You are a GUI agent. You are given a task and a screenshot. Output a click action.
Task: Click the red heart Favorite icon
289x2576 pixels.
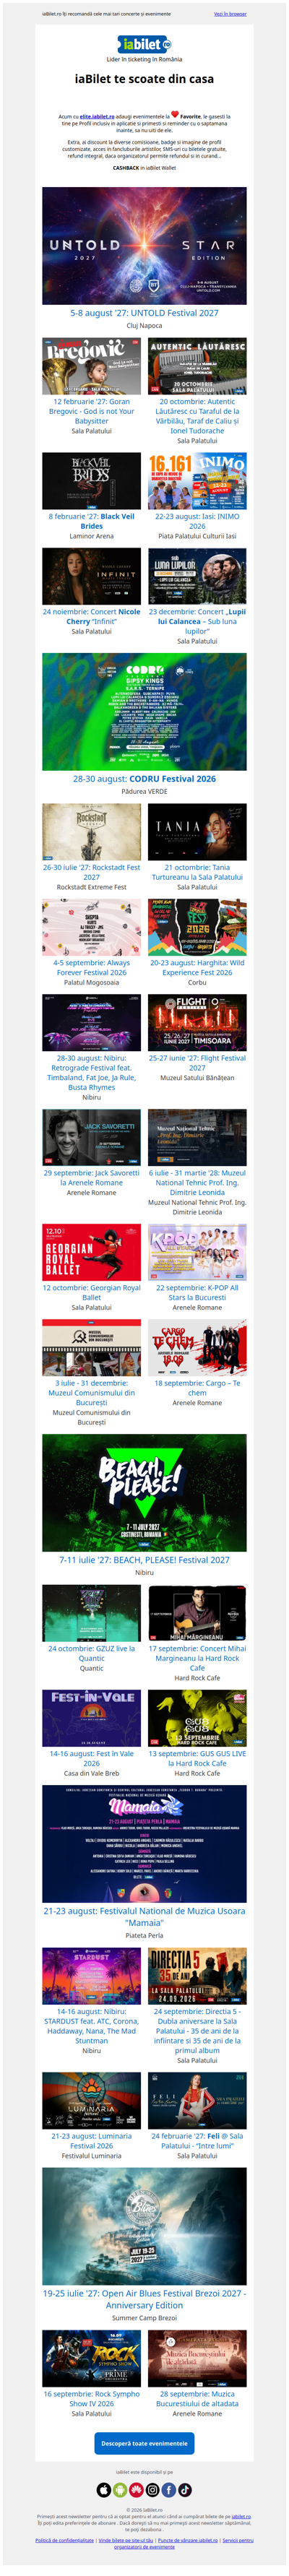click(x=175, y=114)
